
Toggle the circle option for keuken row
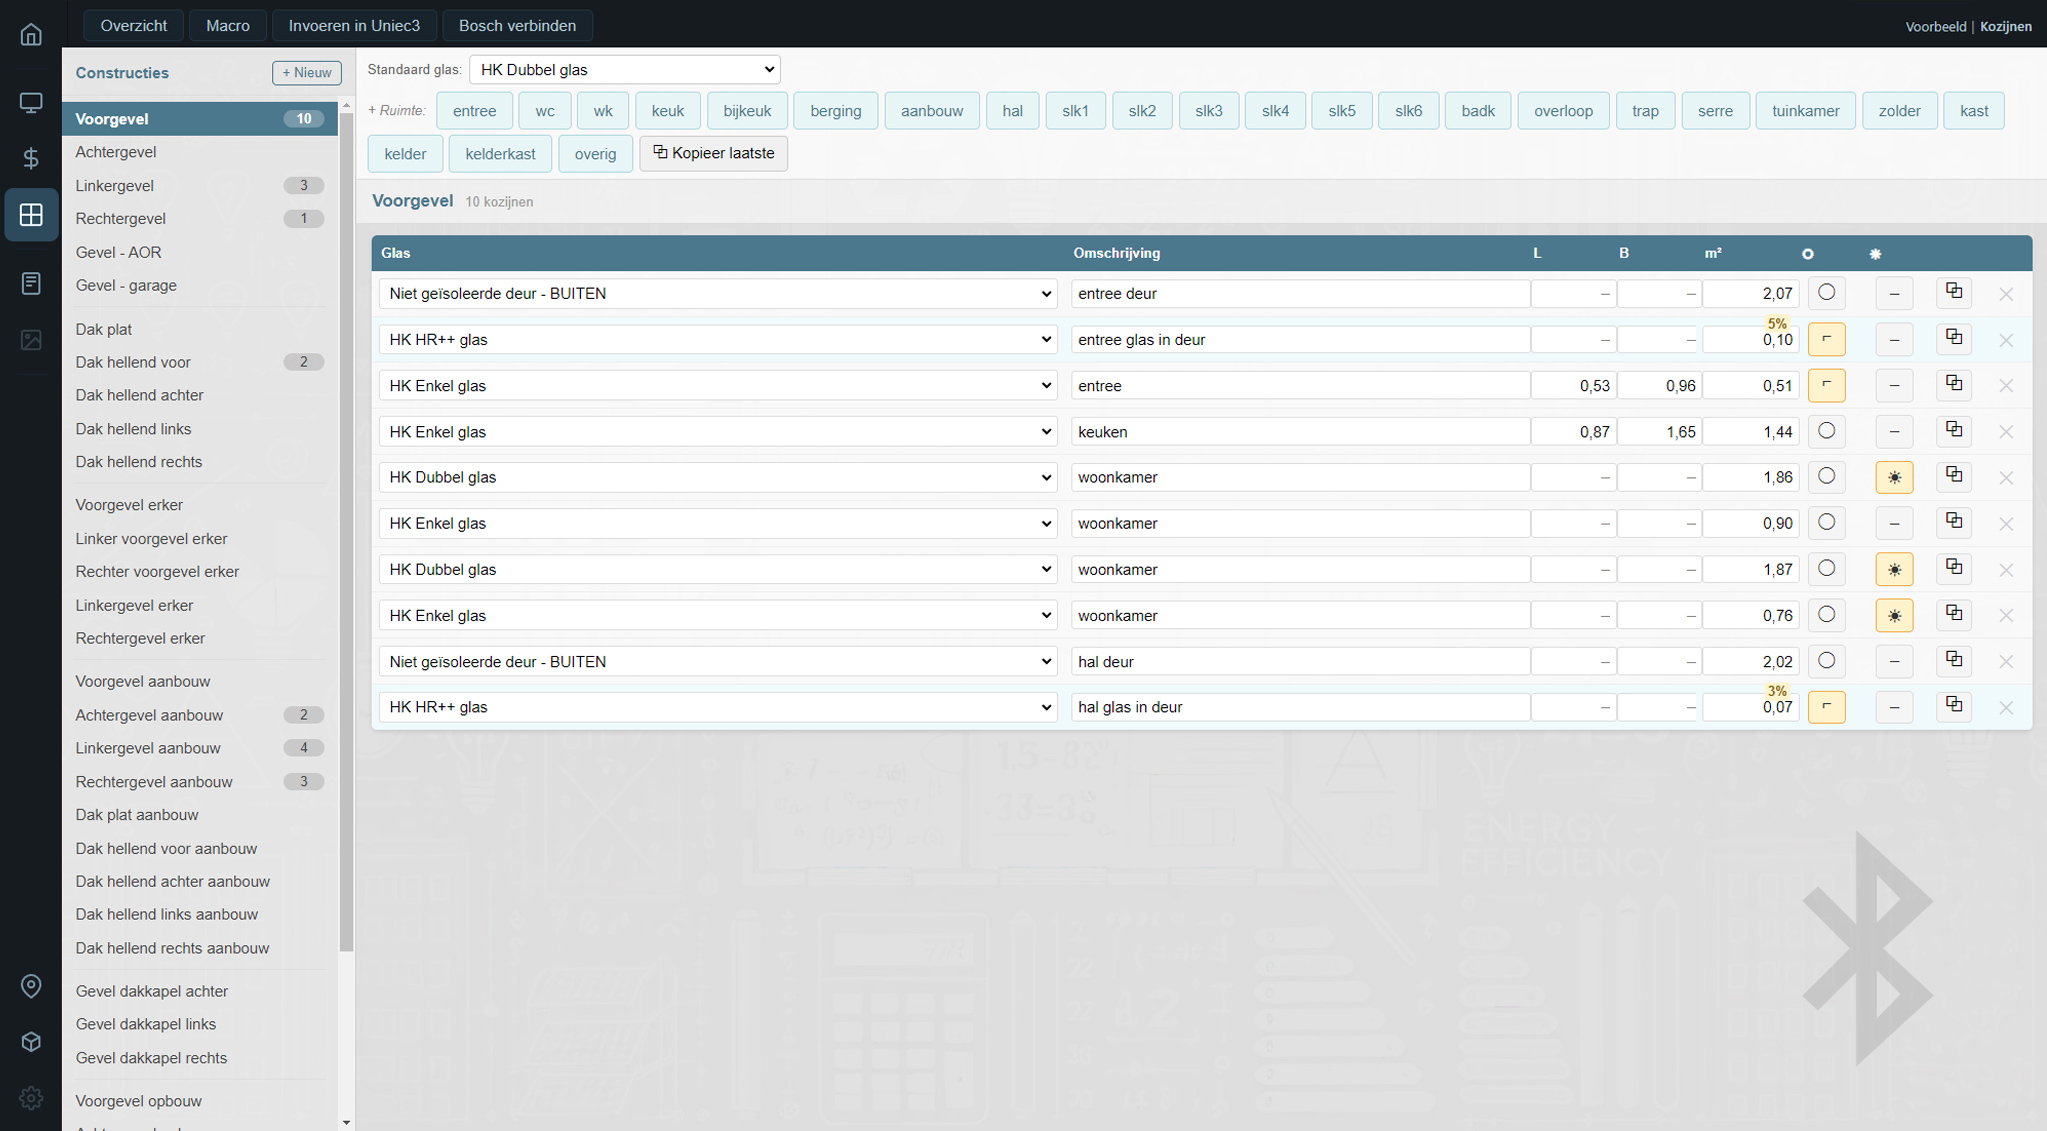click(1826, 431)
